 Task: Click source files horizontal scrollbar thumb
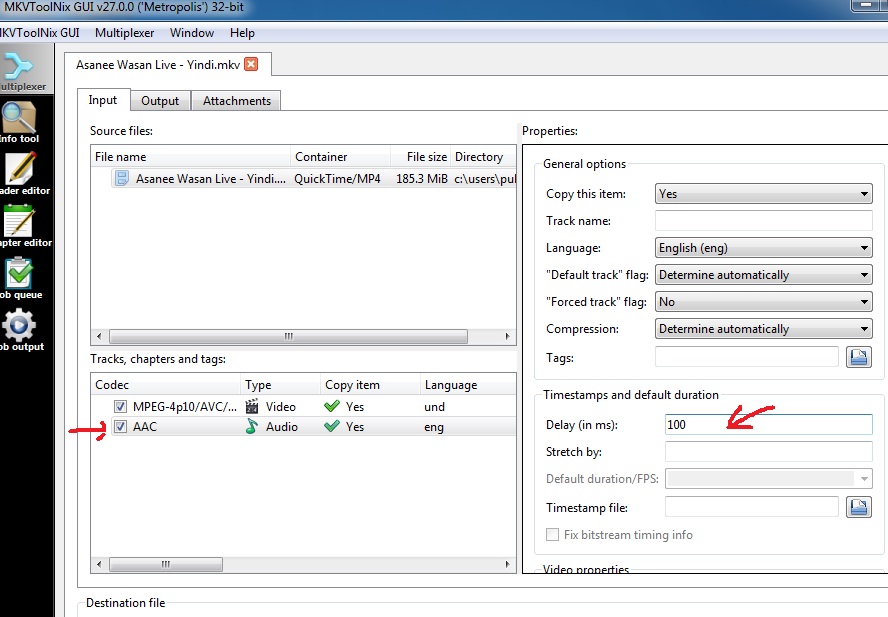coord(288,336)
